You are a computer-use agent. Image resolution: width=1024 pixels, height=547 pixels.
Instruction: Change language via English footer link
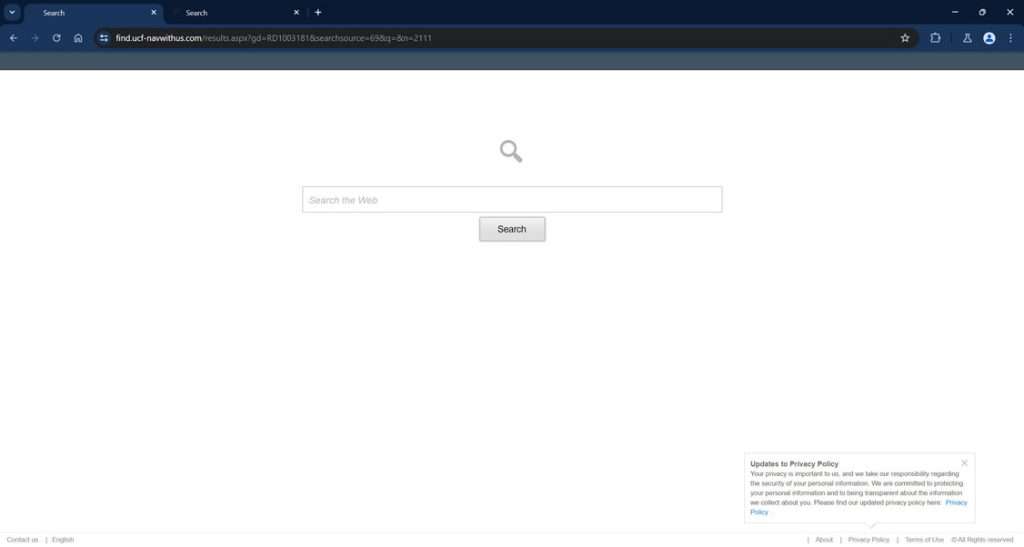(63, 540)
